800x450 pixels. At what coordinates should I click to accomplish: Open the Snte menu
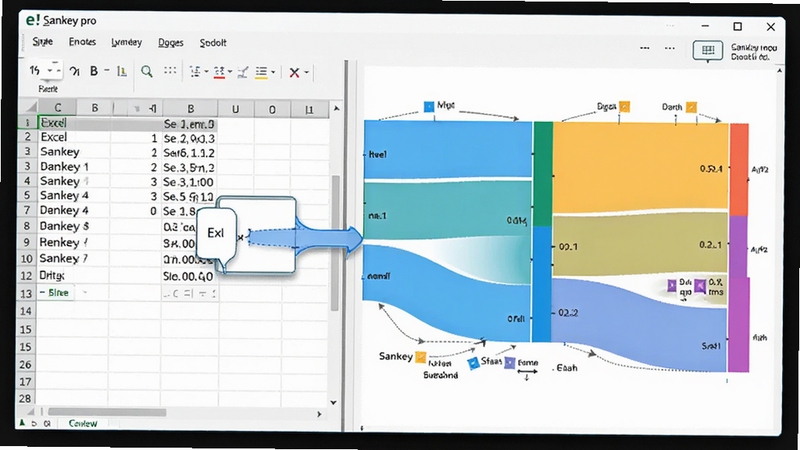click(x=43, y=42)
